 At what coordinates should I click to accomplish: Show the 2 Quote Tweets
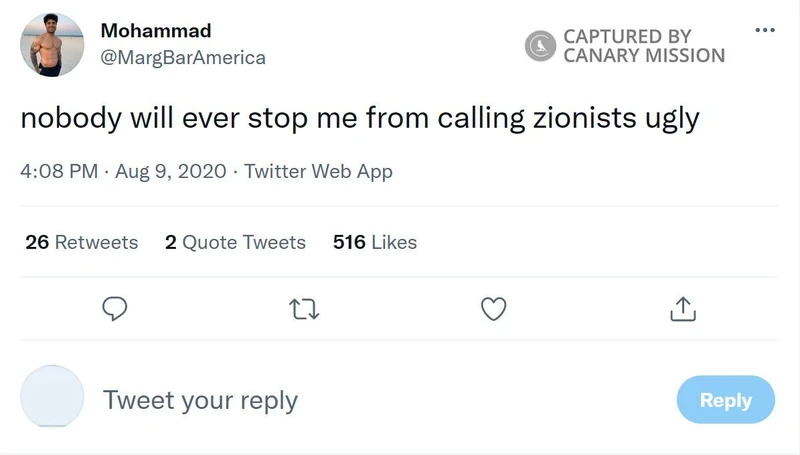[235, 242]
